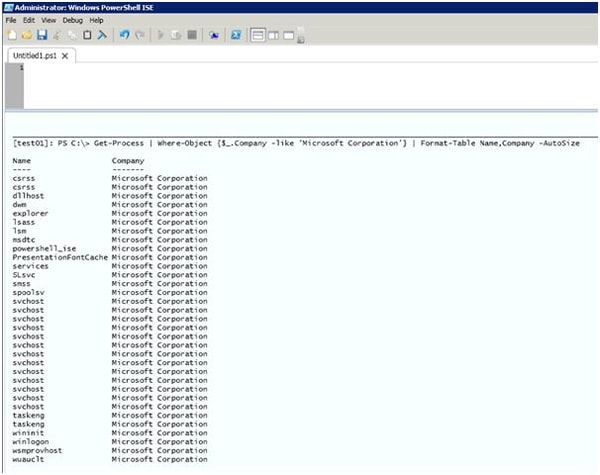Click the Run Selection icon

[176, 35]
